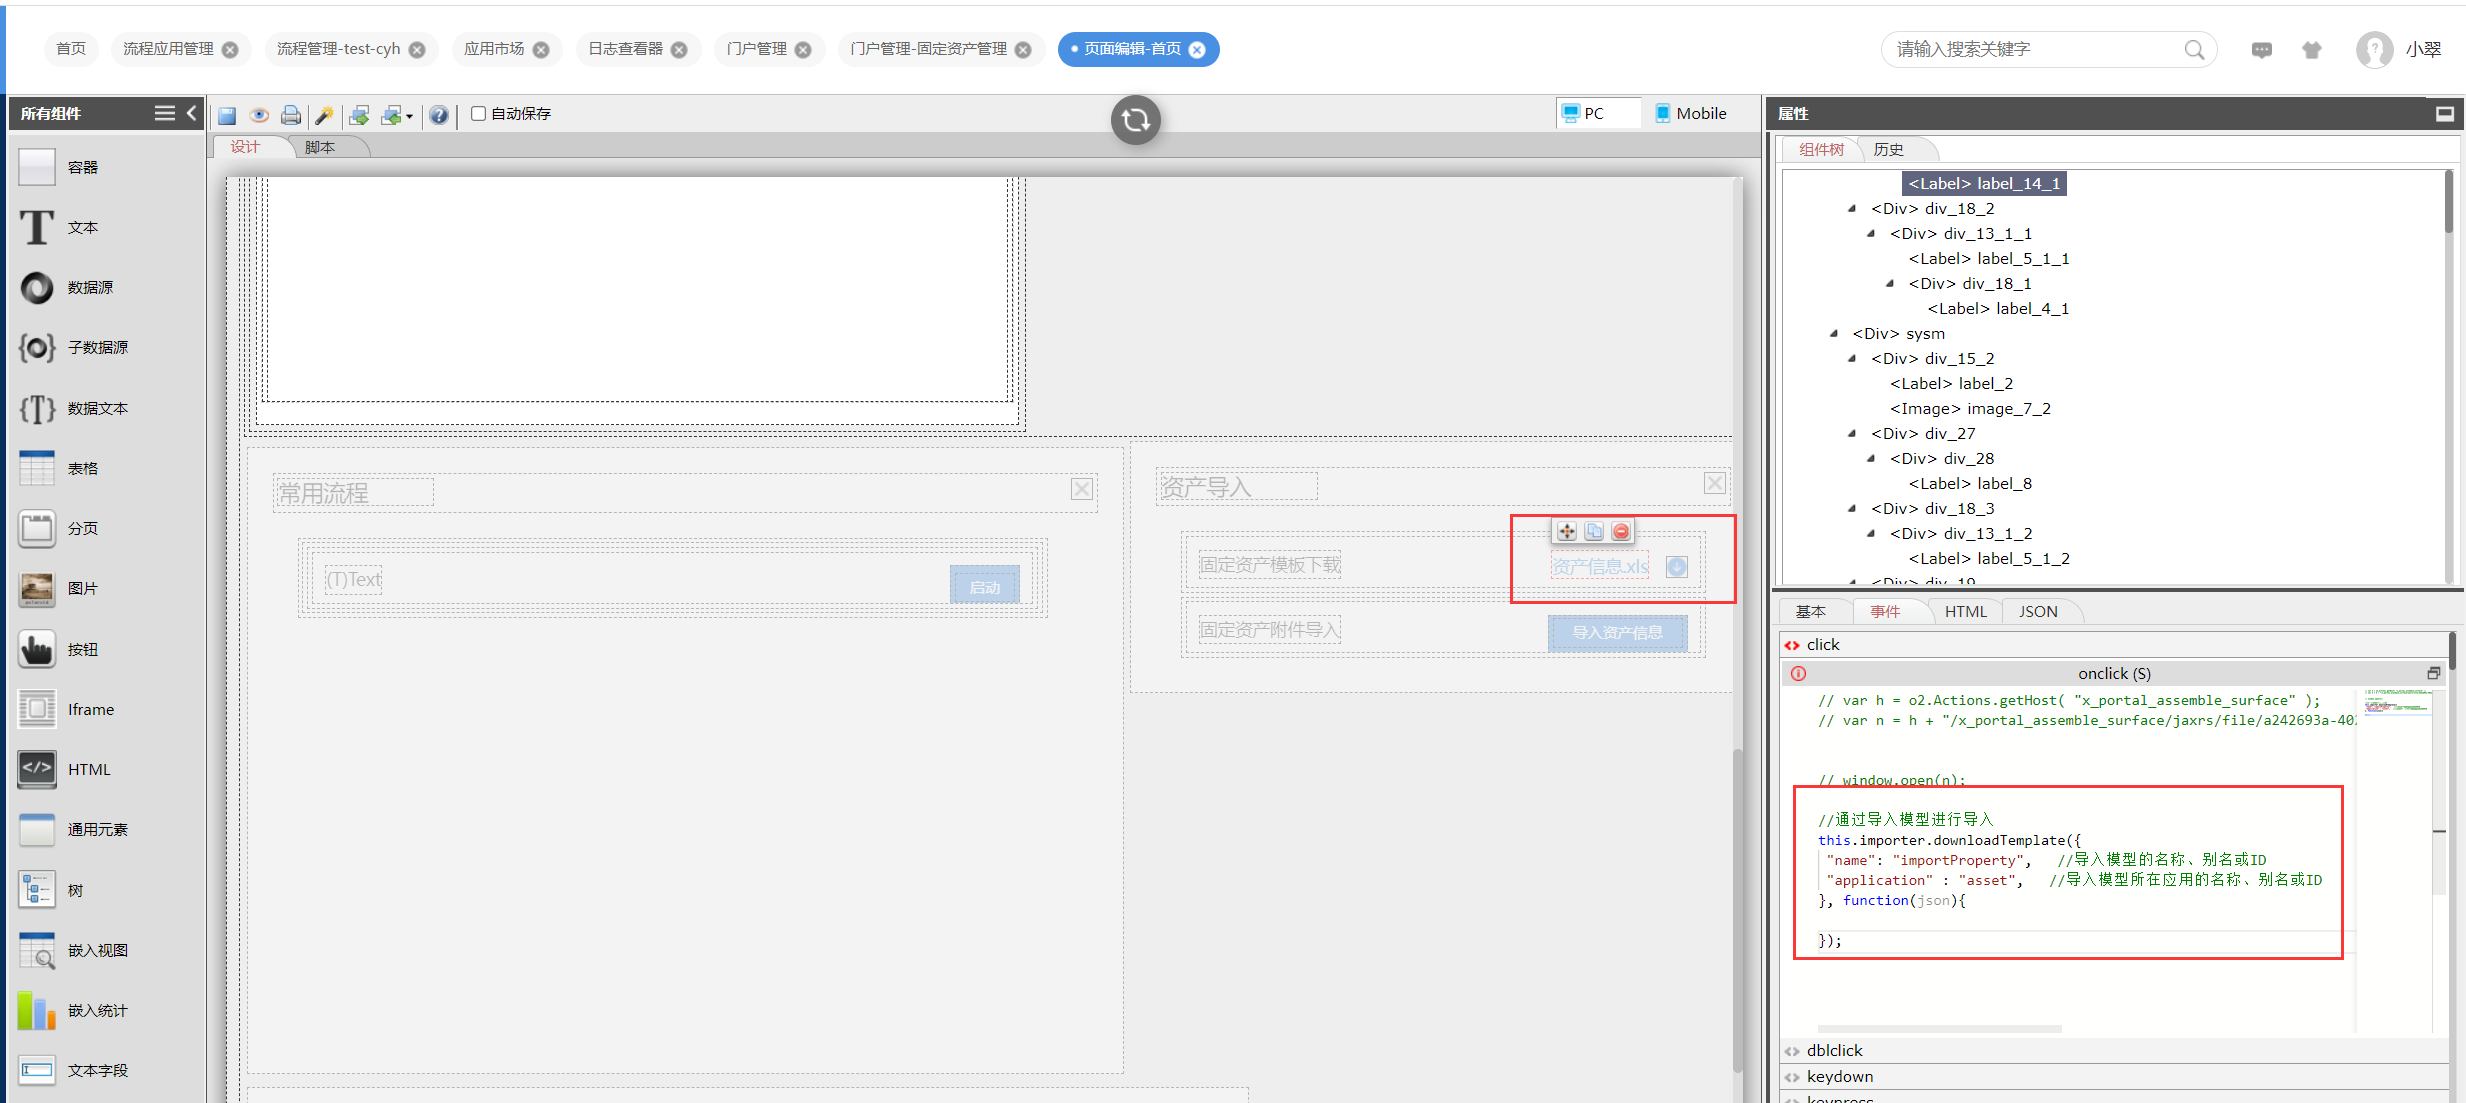Expand the dblclick event section
Viewport: 2466px width, 1103px height.
1834,1050
